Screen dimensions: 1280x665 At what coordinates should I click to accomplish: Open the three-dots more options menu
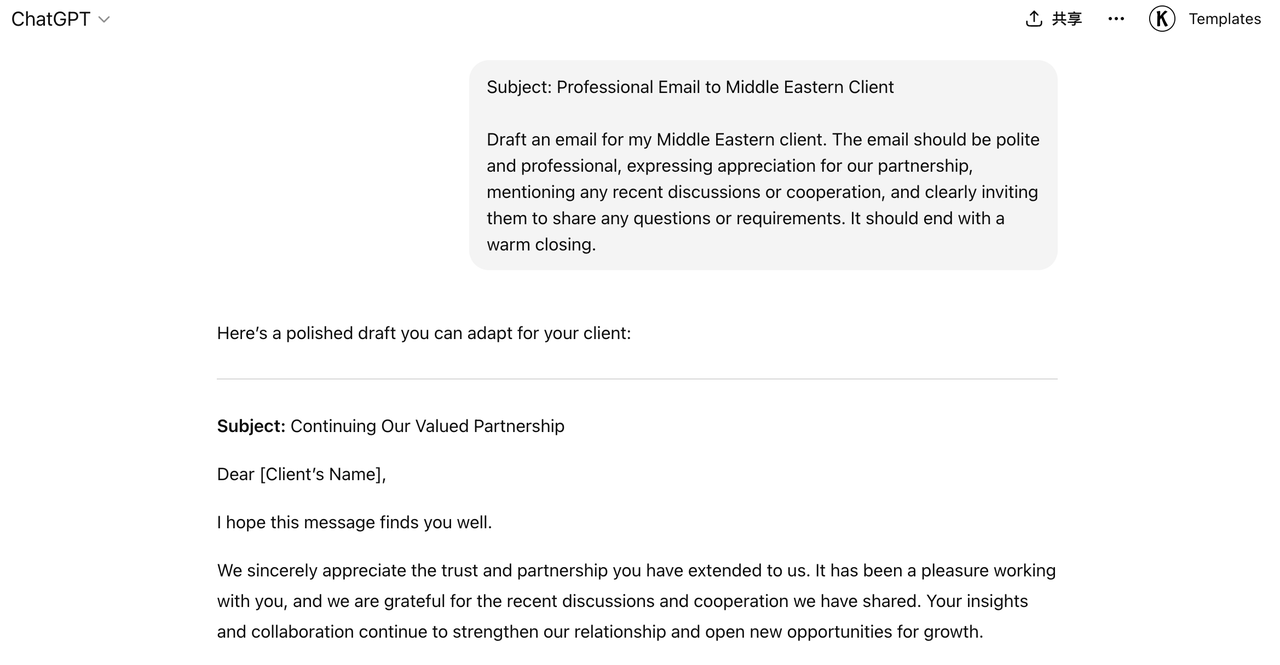[1116, 19]
